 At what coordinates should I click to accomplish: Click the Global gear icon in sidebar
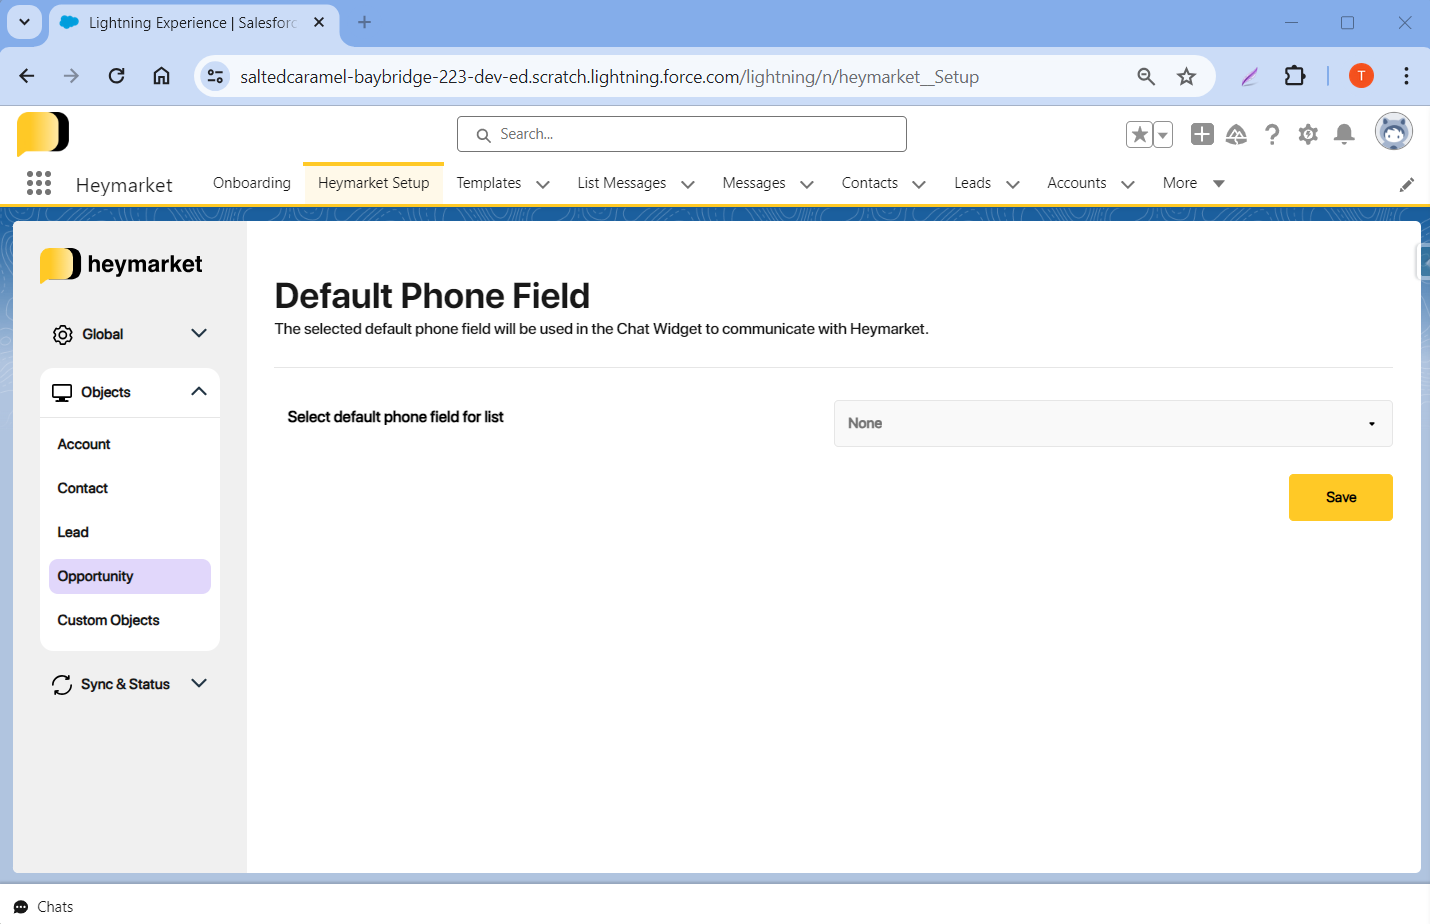coord(63,335)
